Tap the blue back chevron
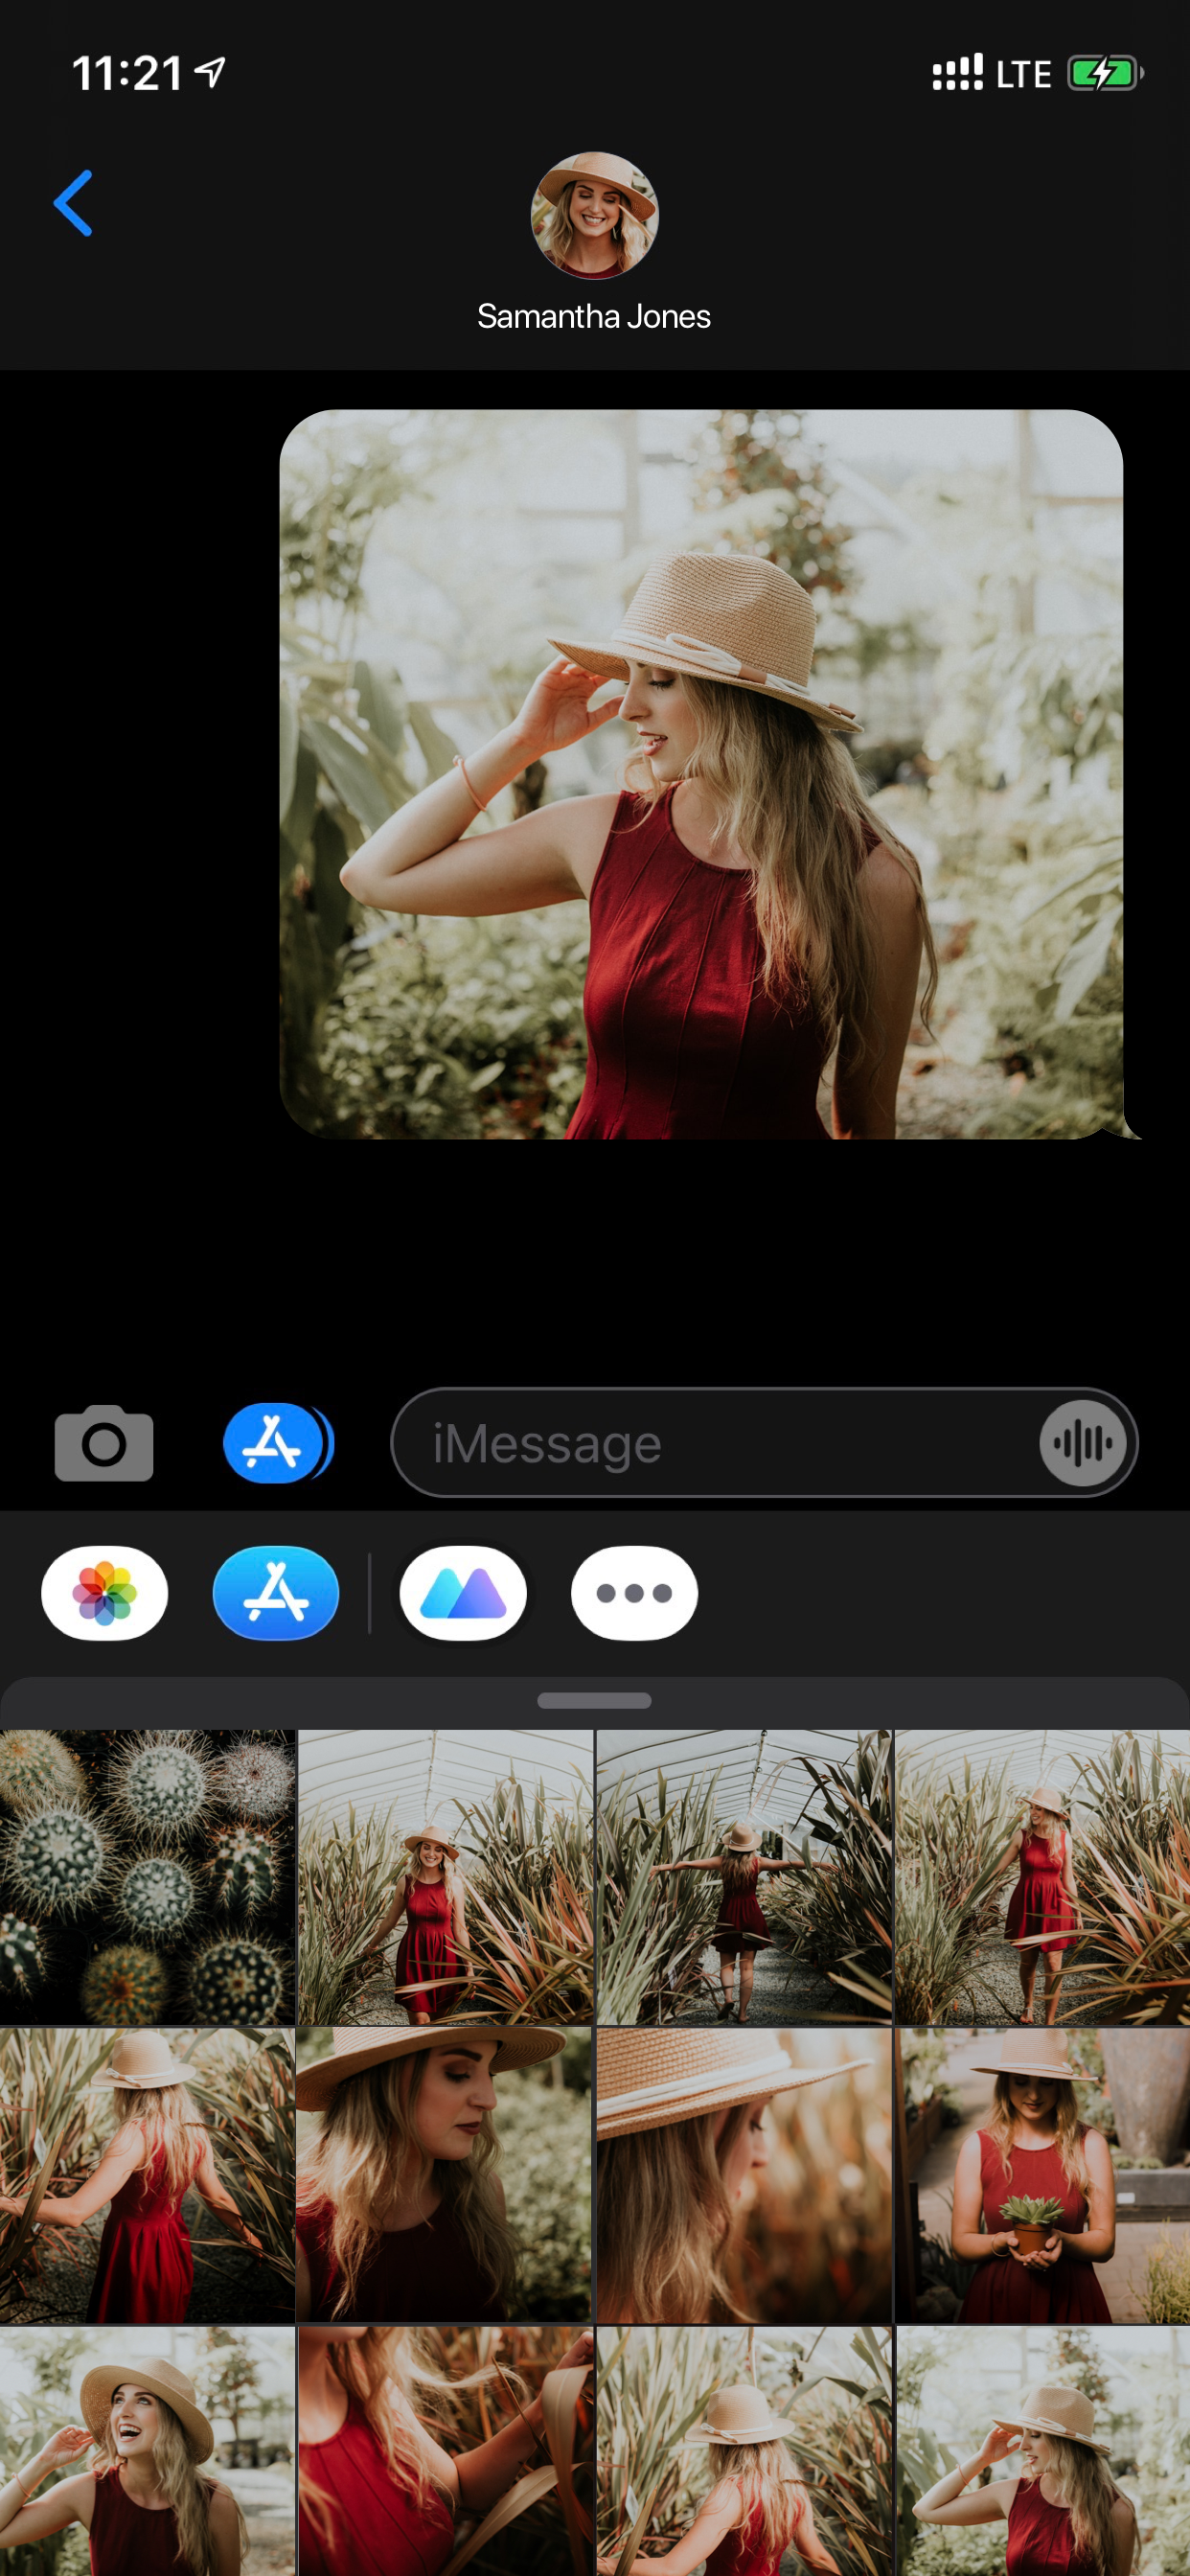Screen dimensions: 1190x2576 click(x=73, y=203)
